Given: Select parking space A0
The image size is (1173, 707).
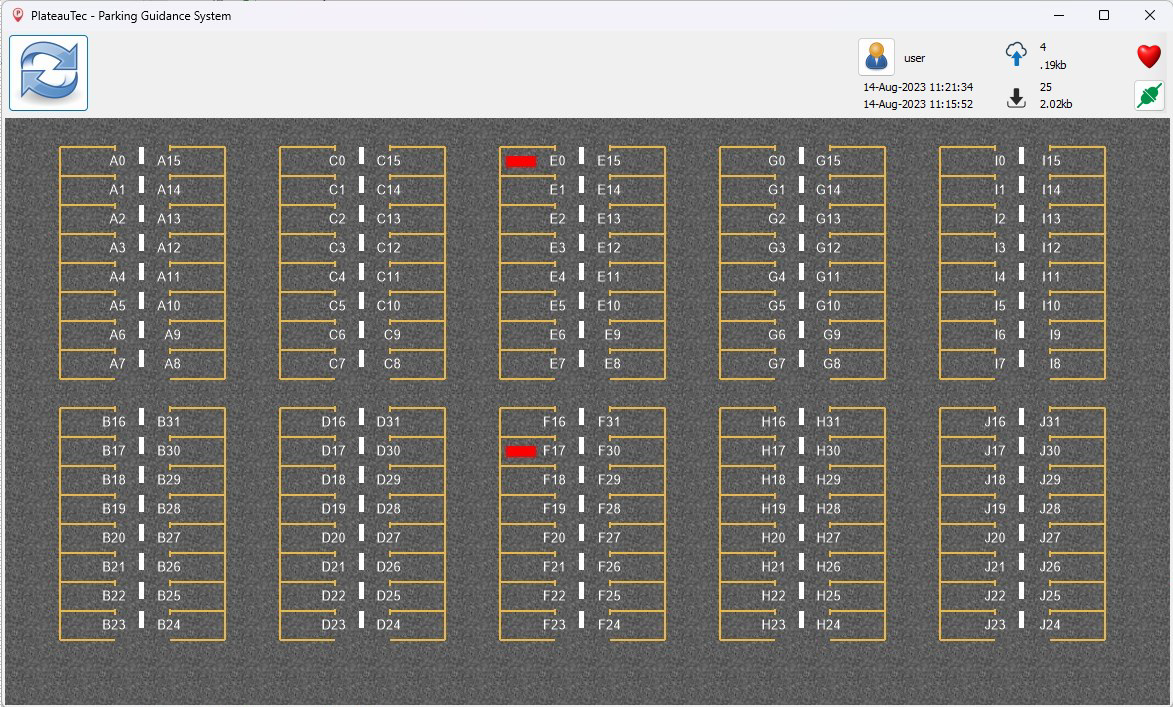Looking at the screenshot, I should click(117, 161).
